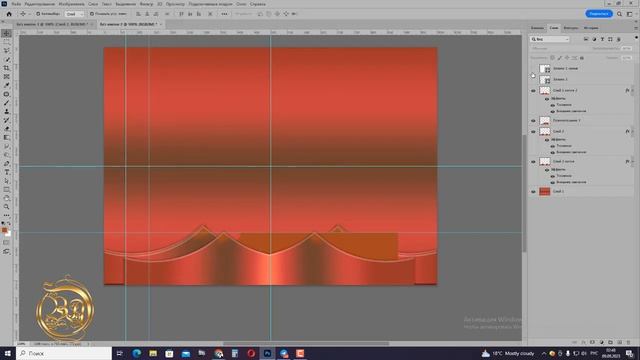Open the 'Изображение' menu
This screenshot has width=640, height=360.
tap(71, 4)
